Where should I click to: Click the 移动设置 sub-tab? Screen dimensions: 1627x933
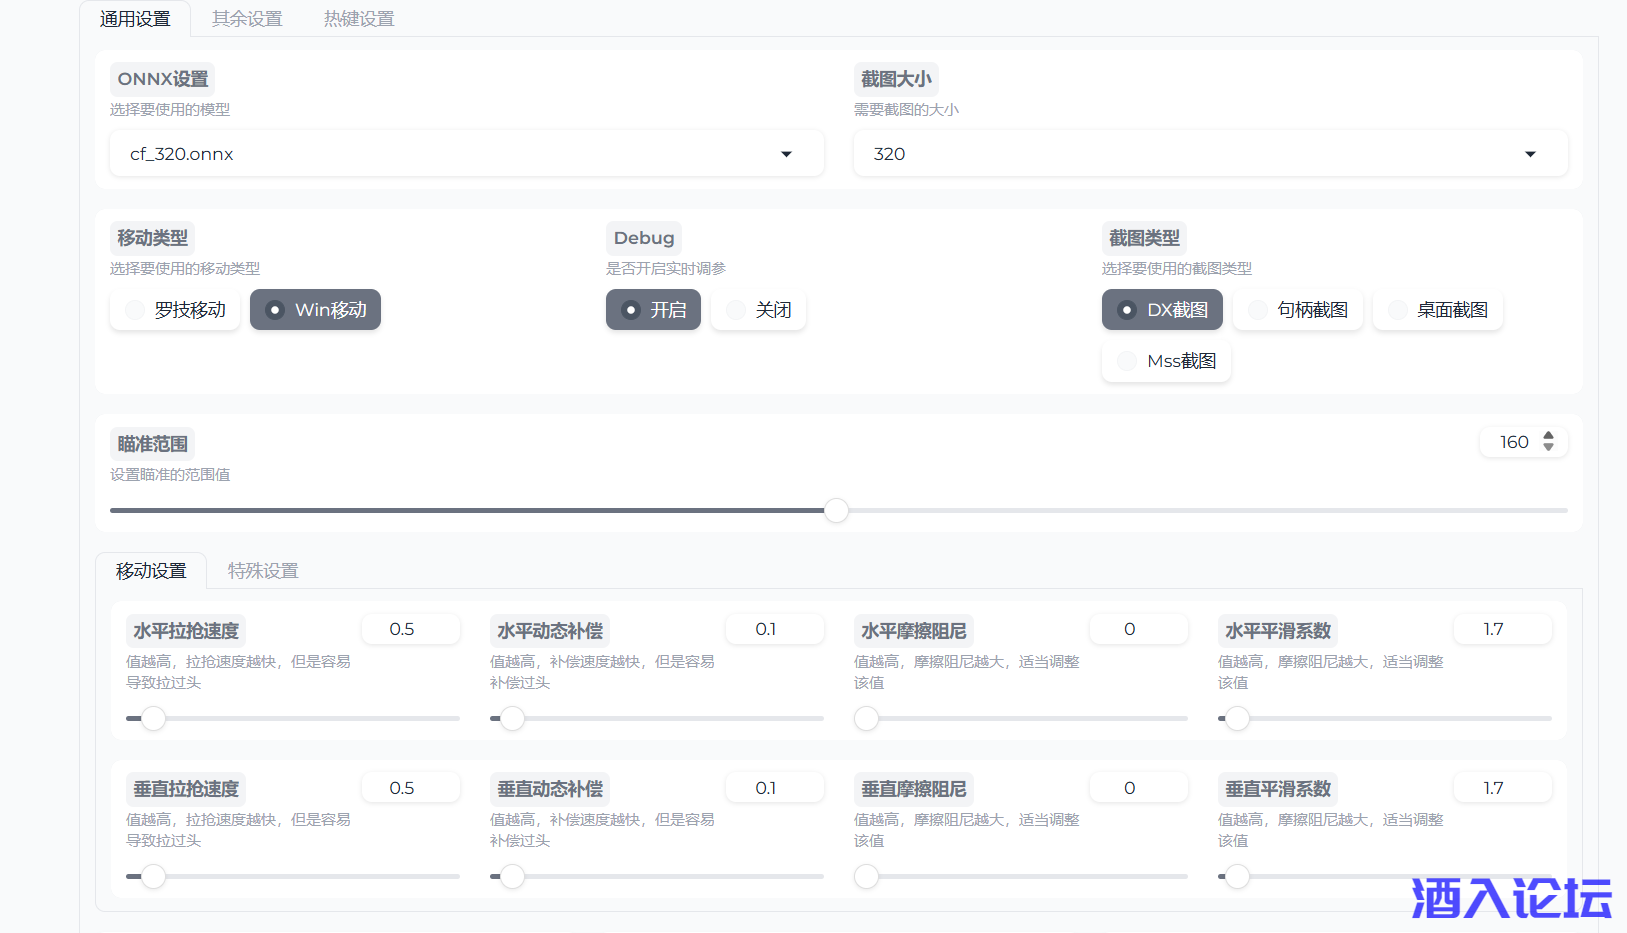pyautogui.click(x=151, y=571)
